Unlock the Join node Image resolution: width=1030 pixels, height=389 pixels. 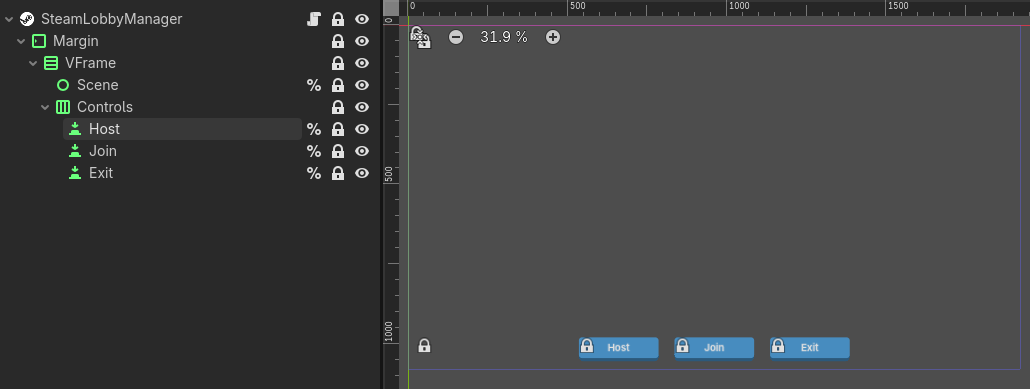tap(338, 151)
